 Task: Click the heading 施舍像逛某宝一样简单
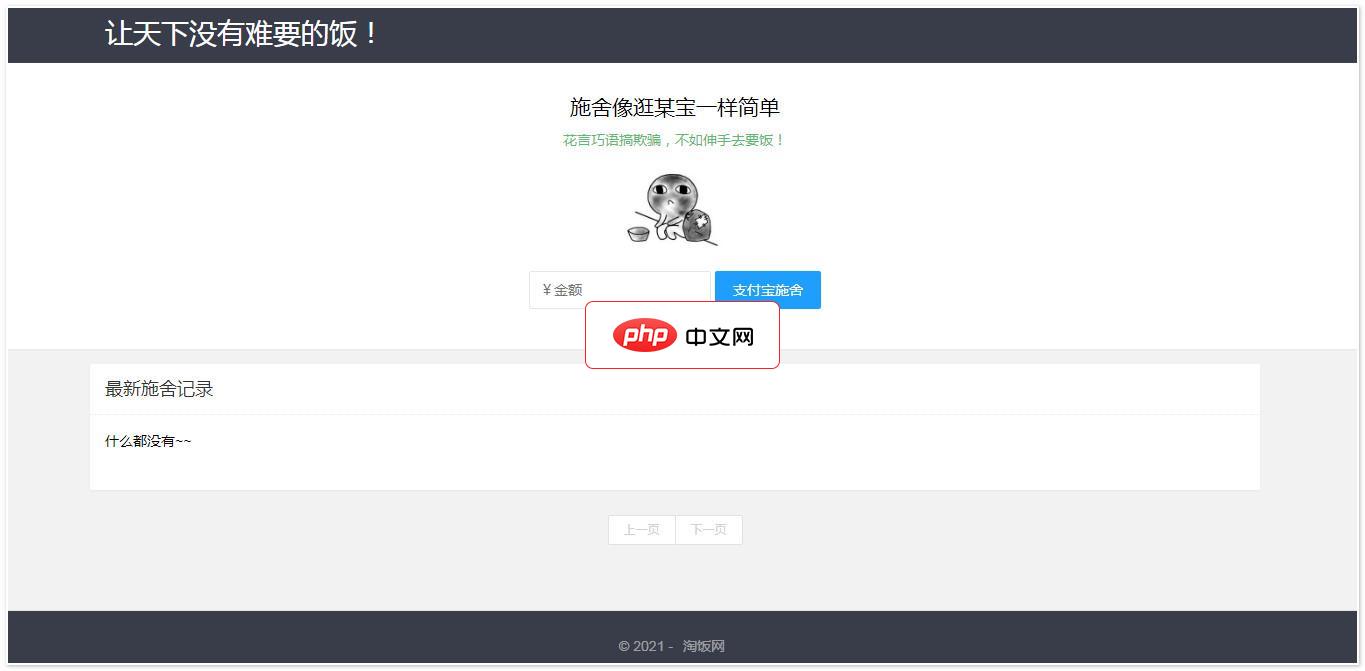pos(674,107)
